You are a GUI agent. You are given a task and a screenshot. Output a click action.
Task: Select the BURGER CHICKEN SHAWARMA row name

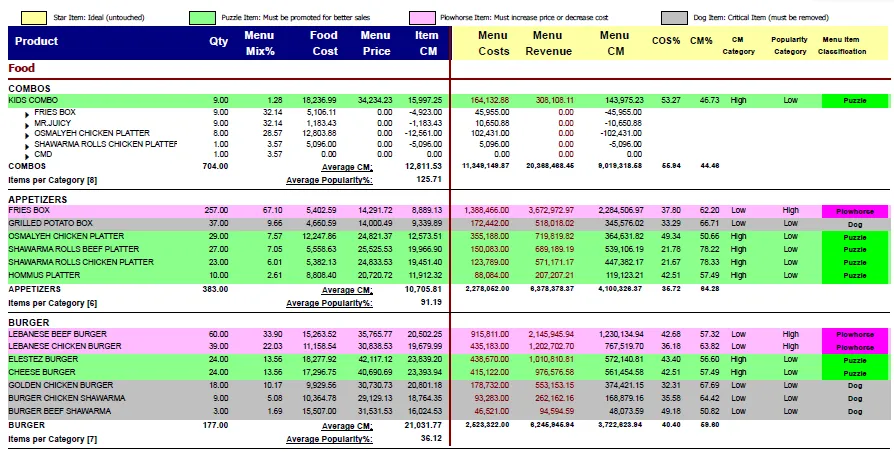[x=67, y=398]
